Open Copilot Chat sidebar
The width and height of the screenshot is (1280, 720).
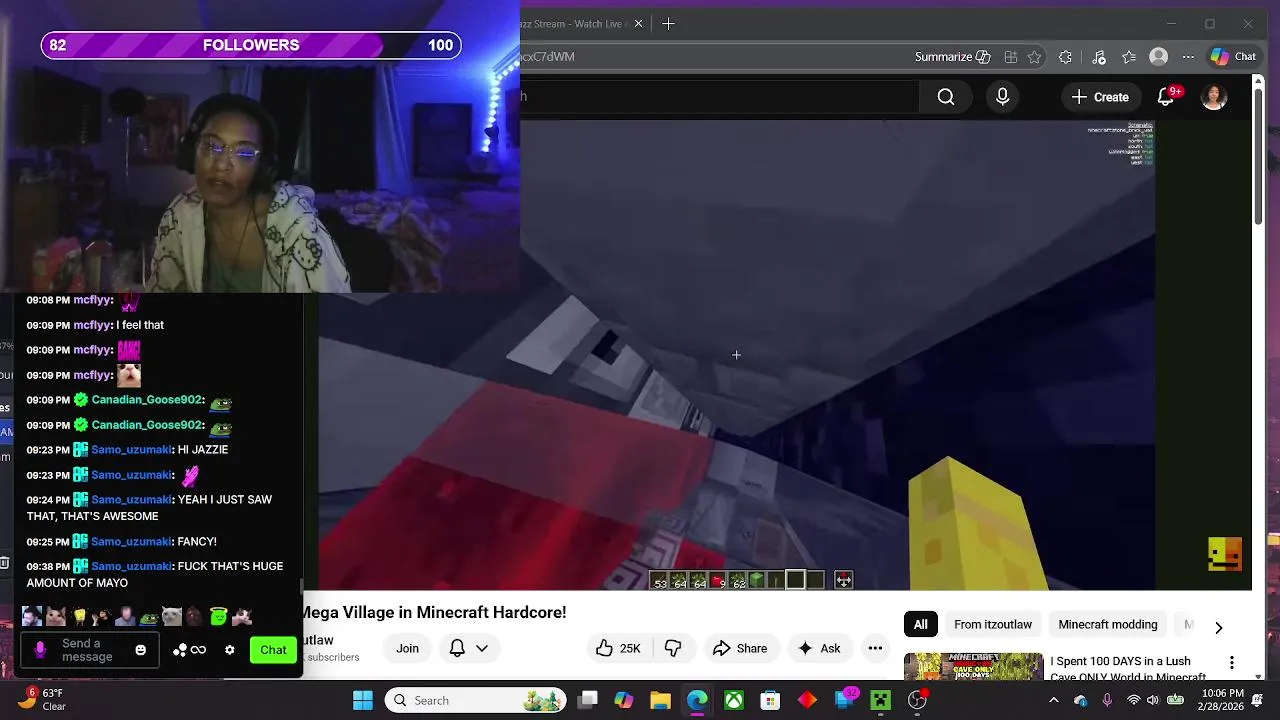pyautogui.click(x=1233, y=57)
